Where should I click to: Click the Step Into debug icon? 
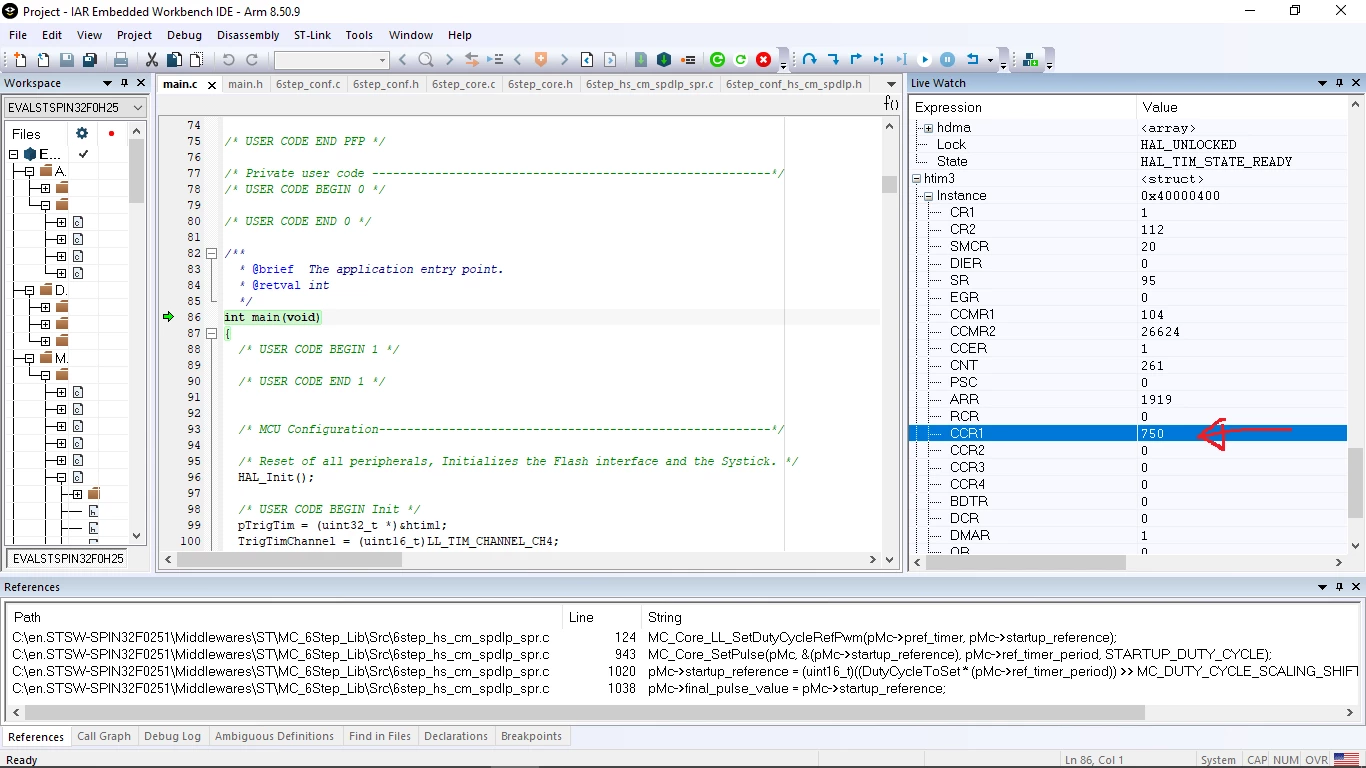833,60
